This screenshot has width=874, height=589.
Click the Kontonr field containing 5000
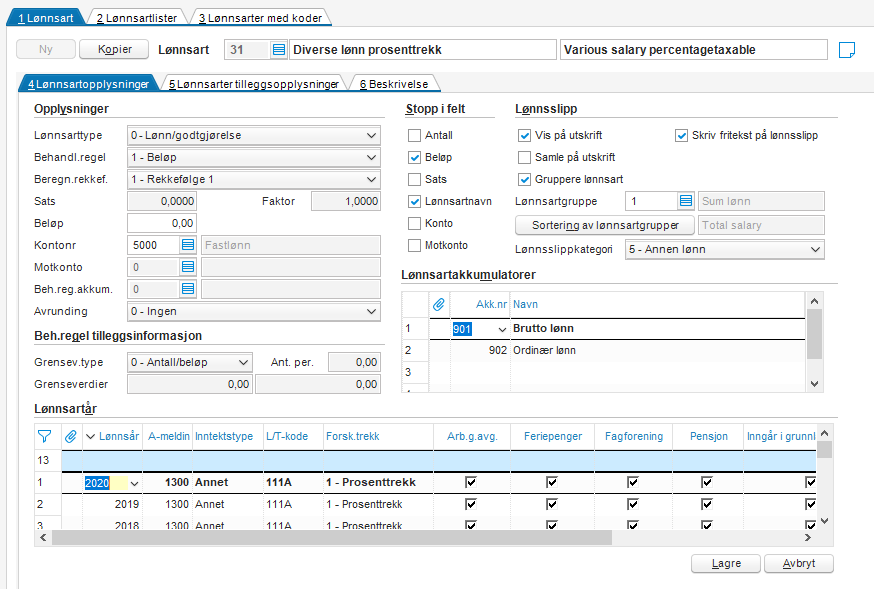point(154,245)
